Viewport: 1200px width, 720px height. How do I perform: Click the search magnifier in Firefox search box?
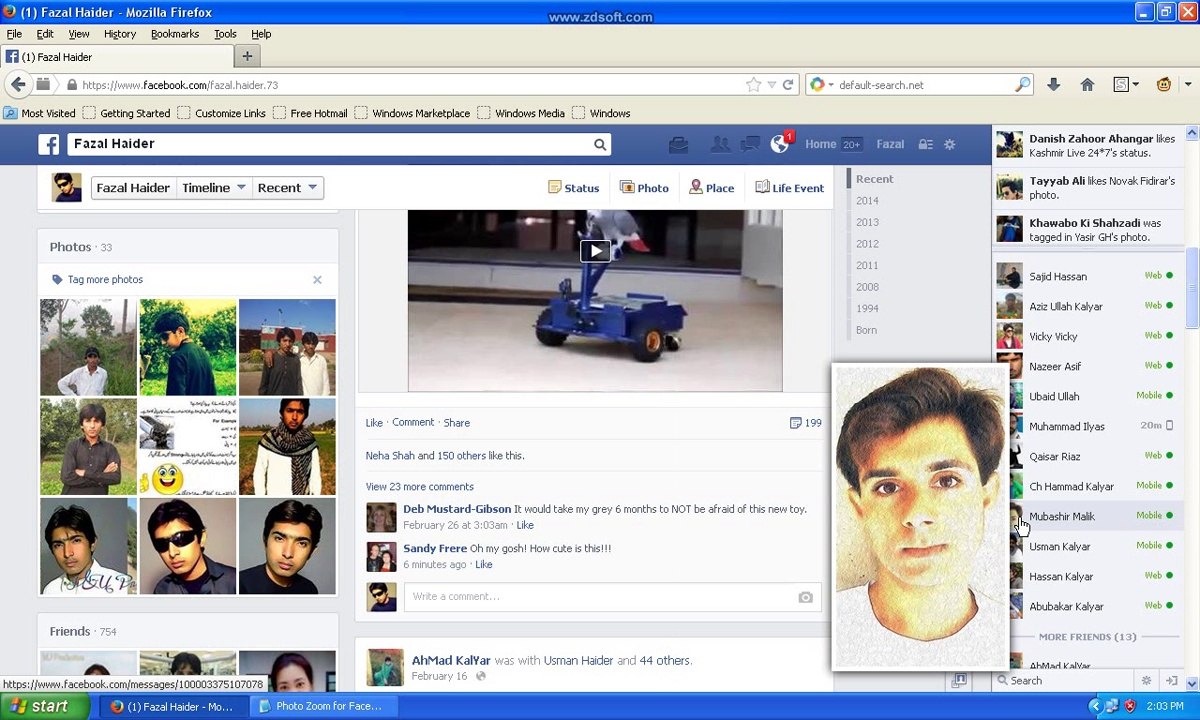click(x=1022, y=85)
